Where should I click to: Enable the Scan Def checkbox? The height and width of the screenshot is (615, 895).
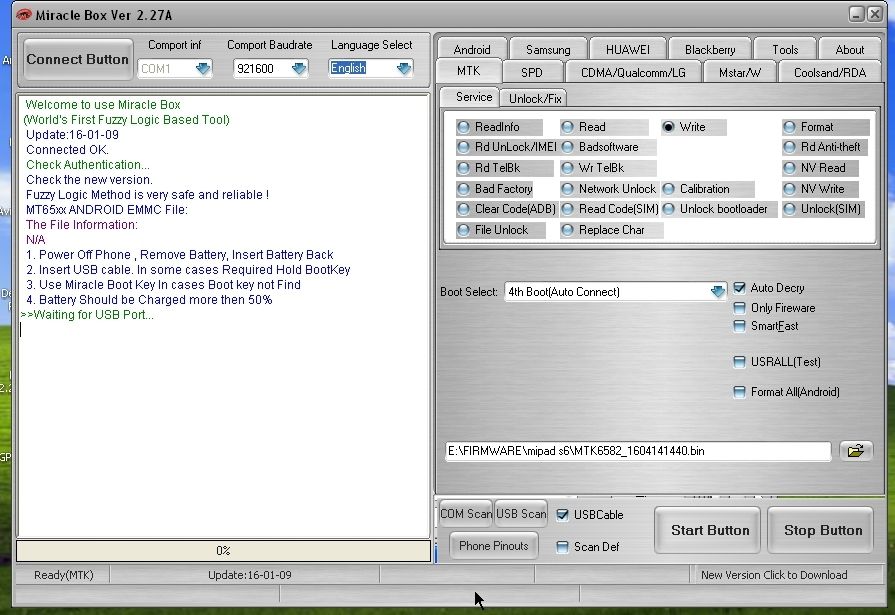[x=562, y=546]
